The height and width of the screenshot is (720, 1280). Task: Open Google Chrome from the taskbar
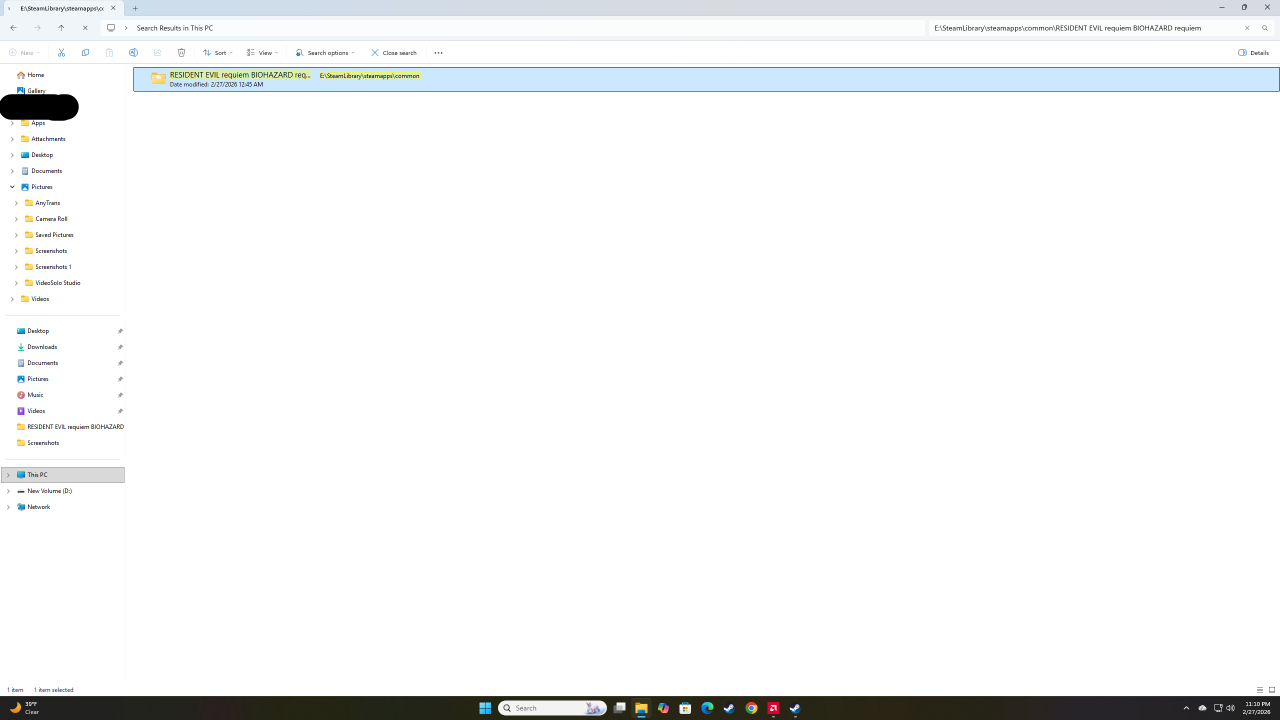coord(751,708)
